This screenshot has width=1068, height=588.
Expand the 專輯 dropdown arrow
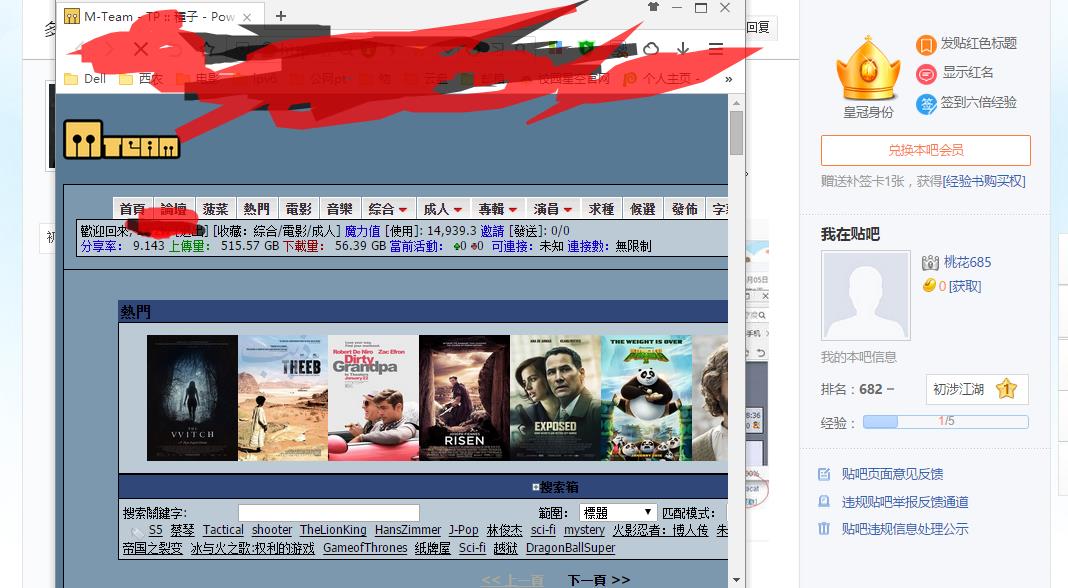(x=513, y=210)
